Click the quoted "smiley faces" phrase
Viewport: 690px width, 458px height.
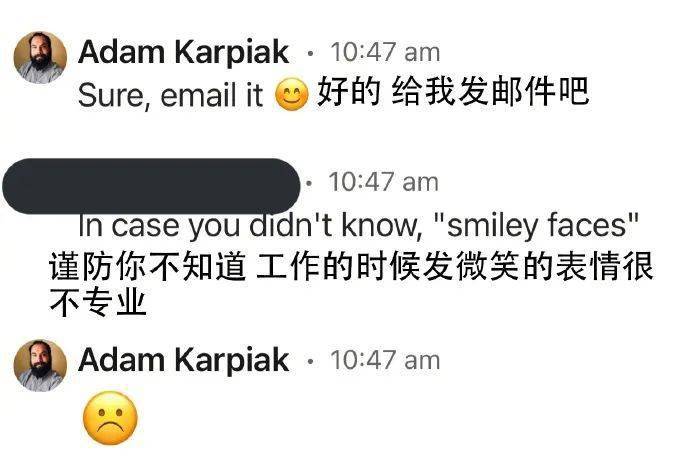pos(536,225)
